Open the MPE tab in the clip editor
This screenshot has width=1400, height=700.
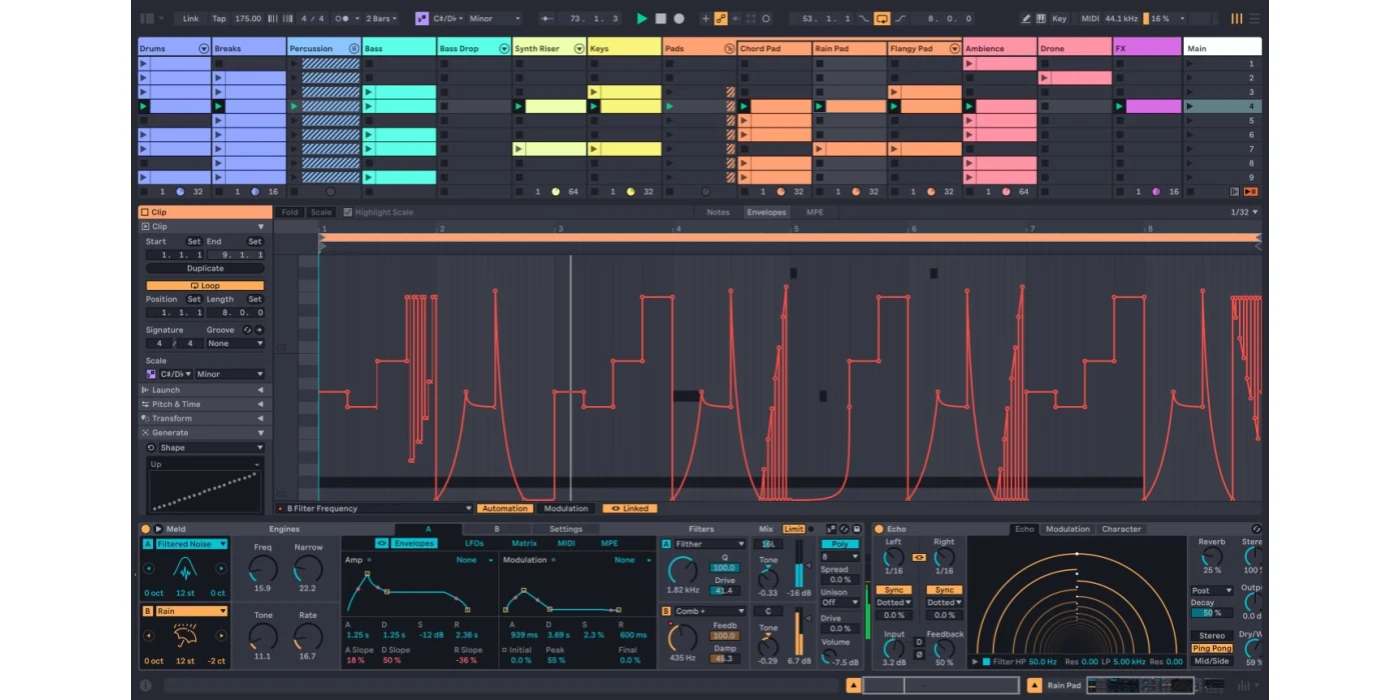click(x=815, y=212)
